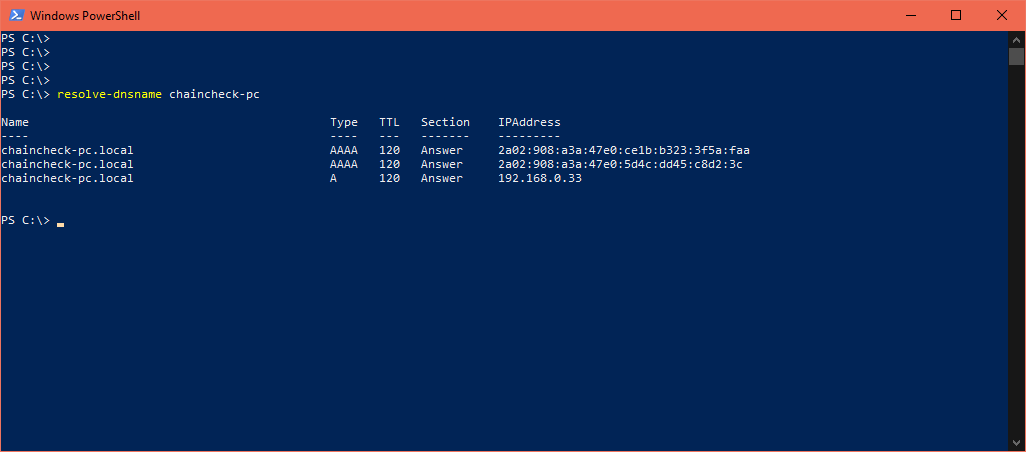Click the IPv6 address ending in faa
The width and height of the screenshot is (1026, 452).
tap(624, 150)
